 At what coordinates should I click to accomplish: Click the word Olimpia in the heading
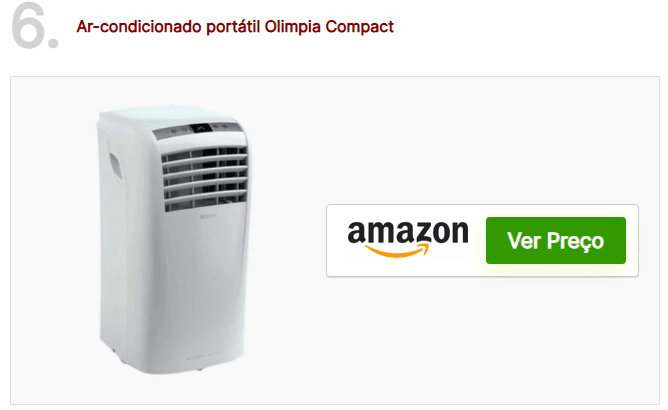(292, 27)
